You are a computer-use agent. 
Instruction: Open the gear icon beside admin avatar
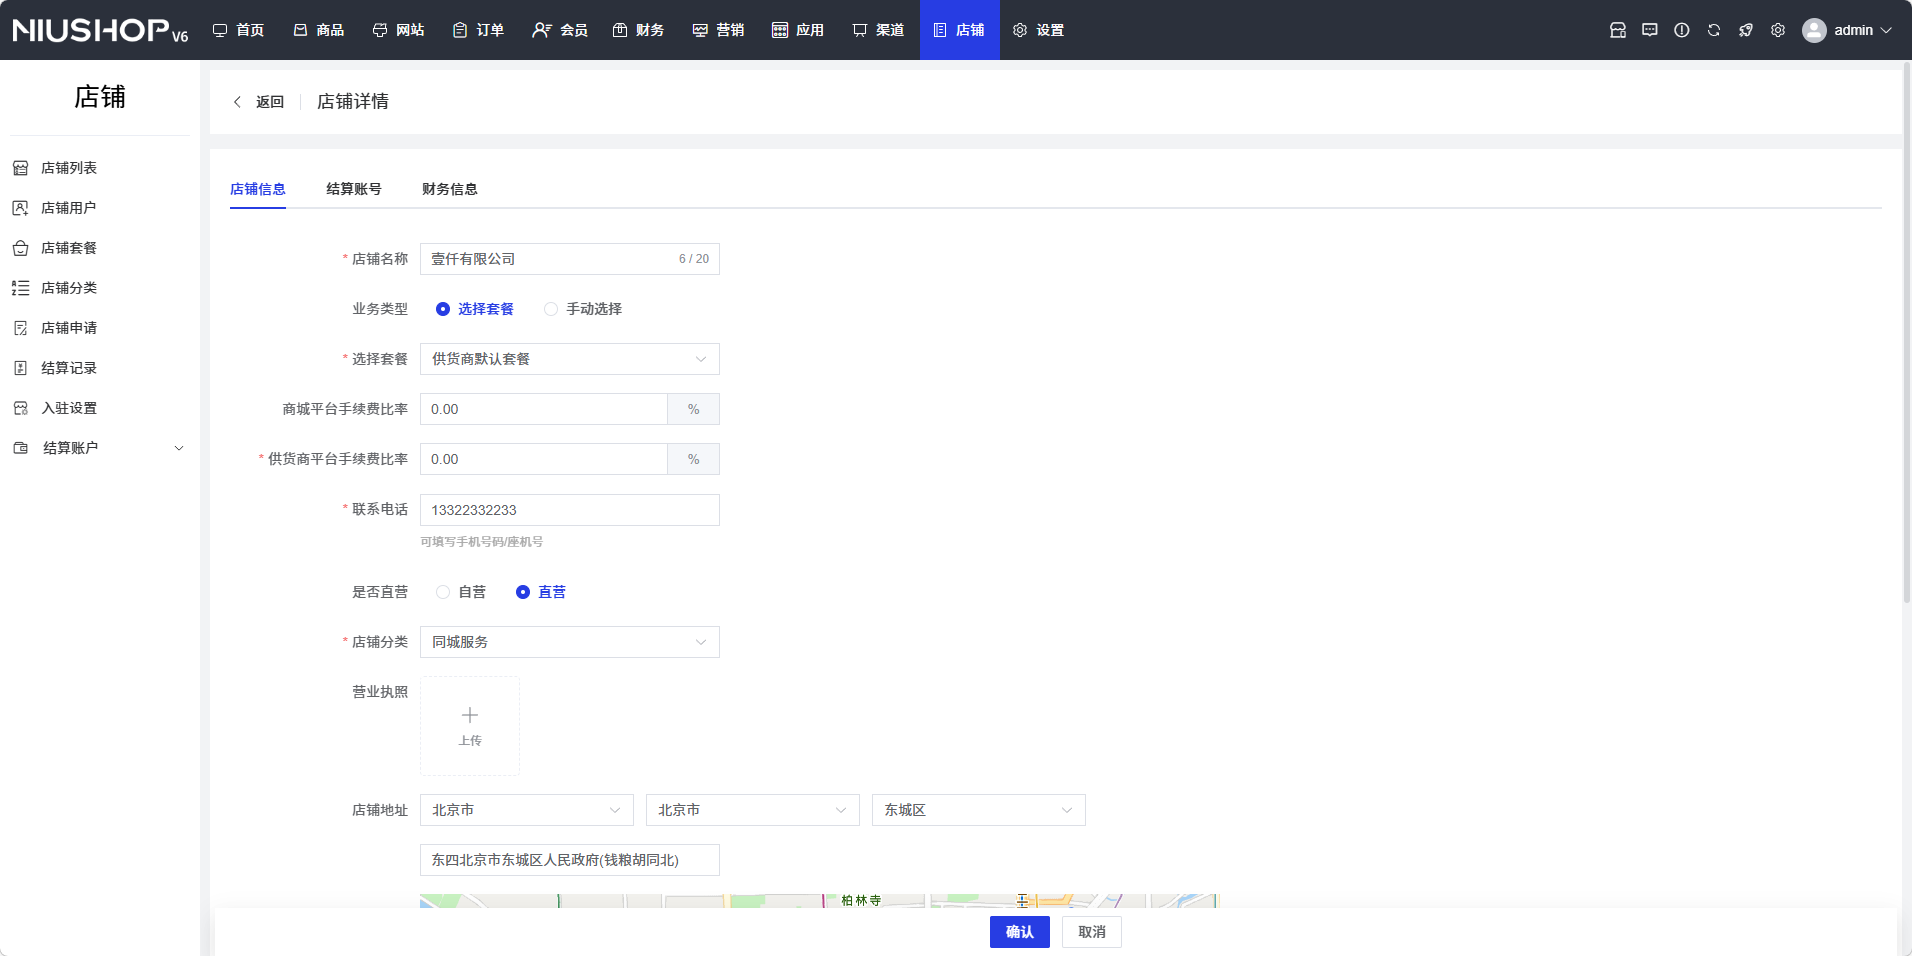[1777, 30]
